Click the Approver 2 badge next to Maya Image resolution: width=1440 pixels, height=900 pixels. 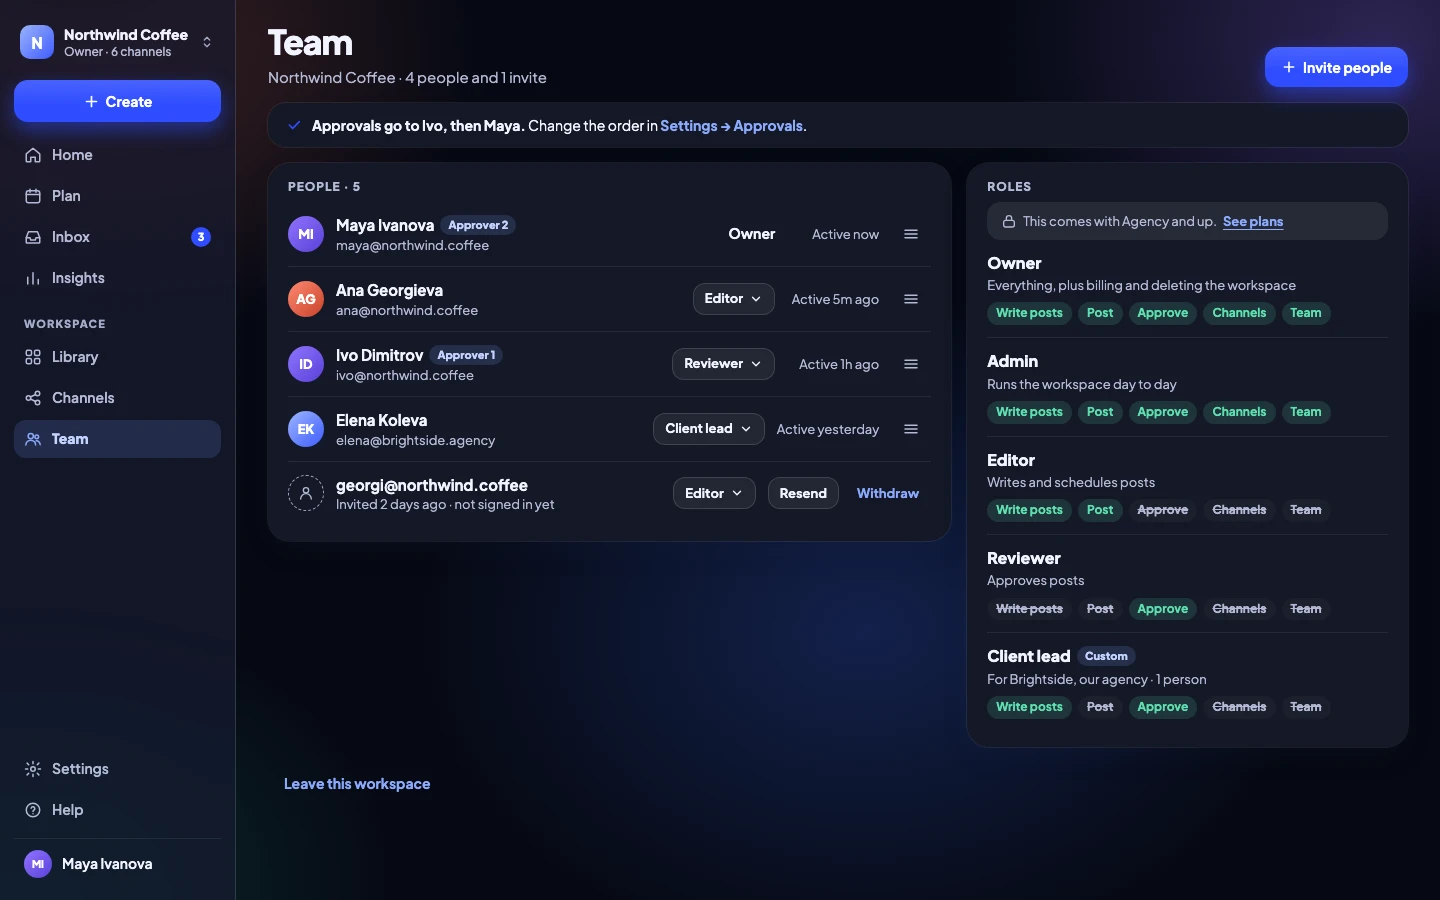point(478,225)
